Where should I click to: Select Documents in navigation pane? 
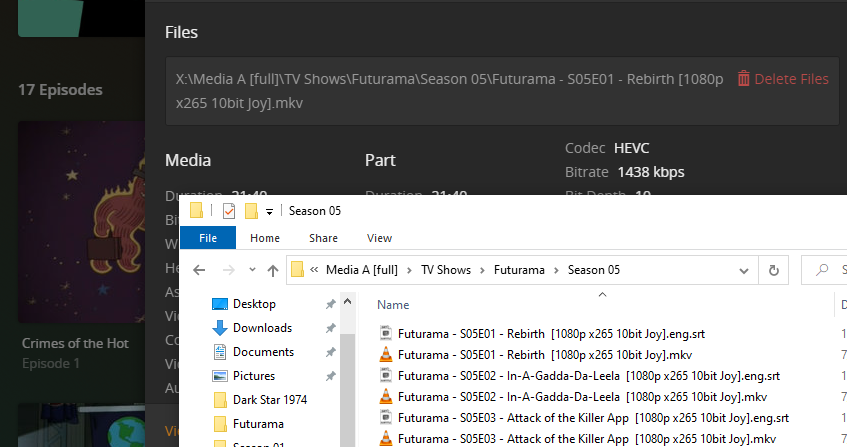263,352
